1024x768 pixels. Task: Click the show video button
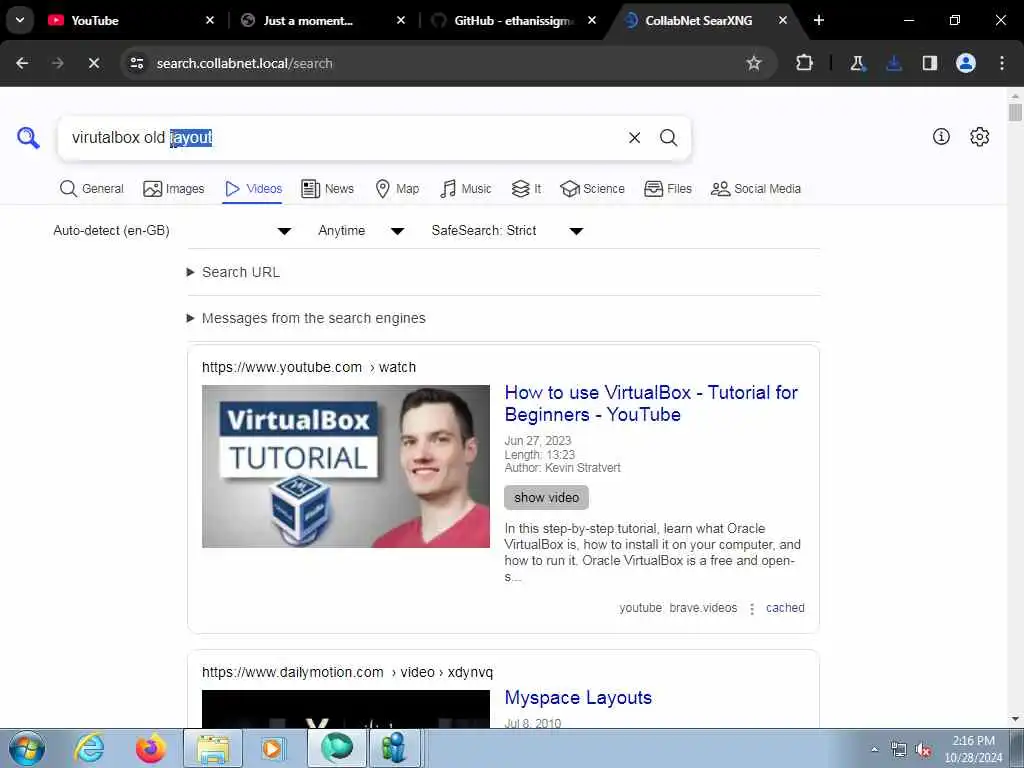pos(546,498)
